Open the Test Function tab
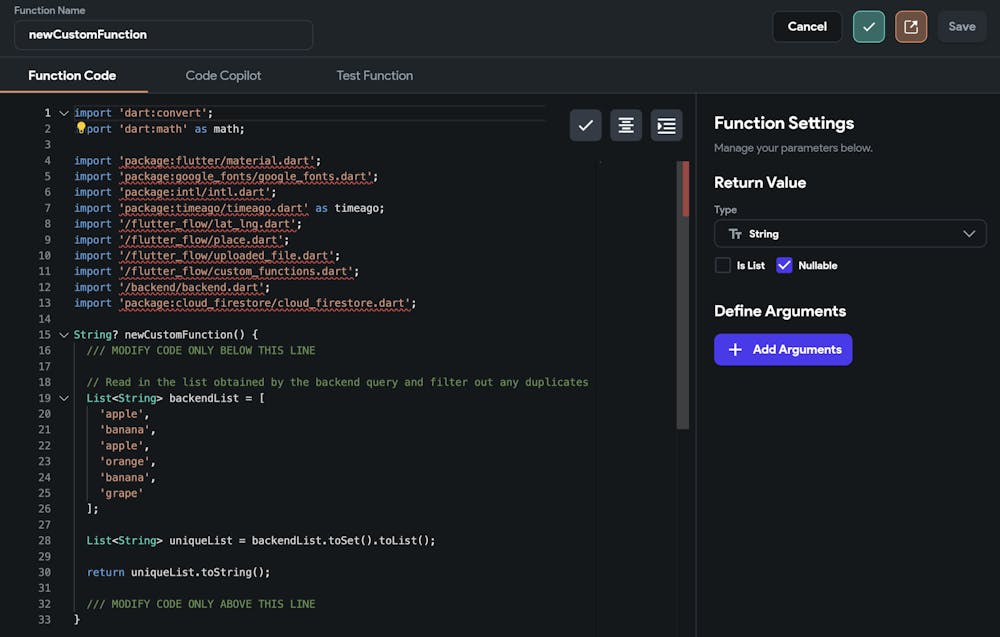The image size is (1000, 637). click(x=374, y=76)
